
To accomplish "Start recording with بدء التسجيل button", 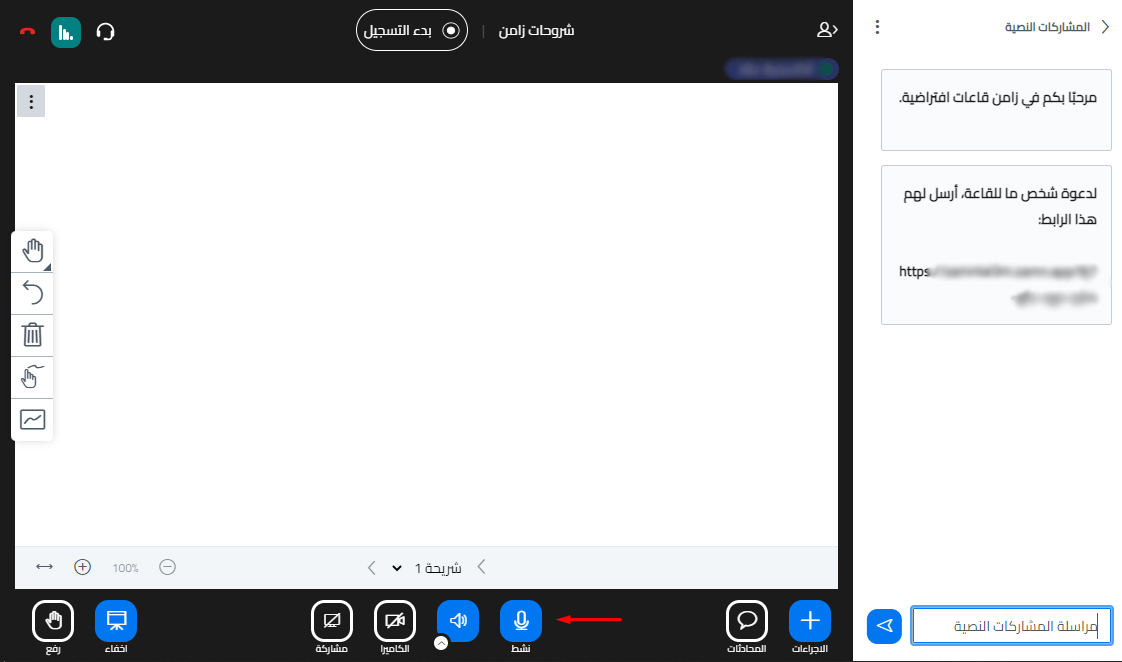I will (x=411, y=30).
